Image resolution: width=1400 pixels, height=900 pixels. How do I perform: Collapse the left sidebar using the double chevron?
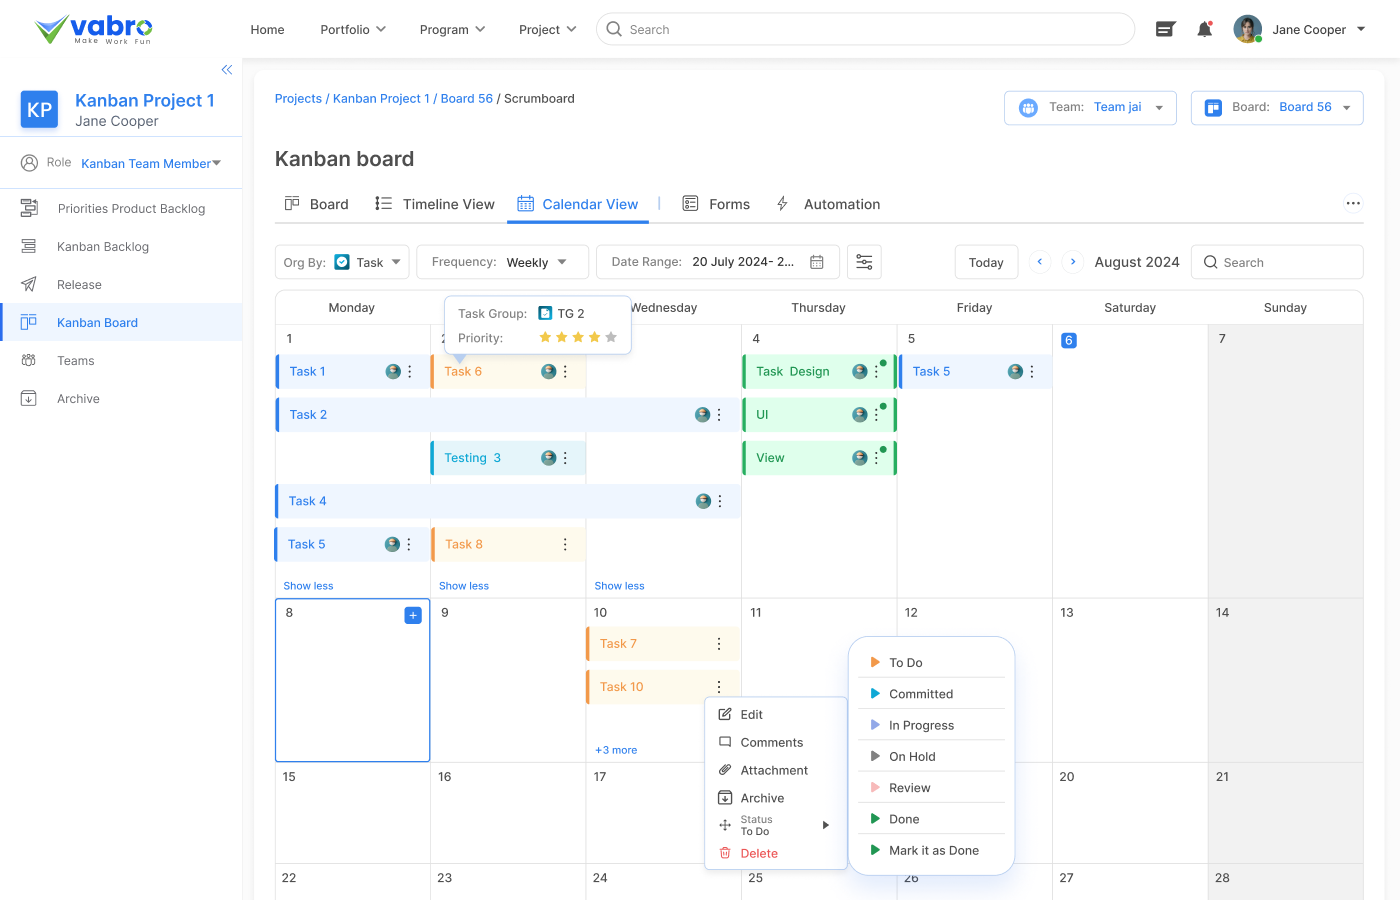click(227, 69)
